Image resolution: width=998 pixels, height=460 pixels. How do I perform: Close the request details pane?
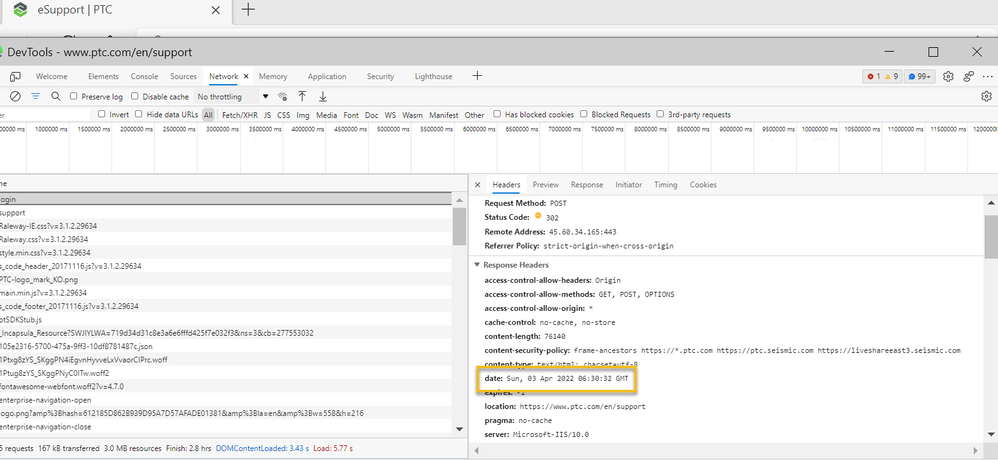(477, 185)
